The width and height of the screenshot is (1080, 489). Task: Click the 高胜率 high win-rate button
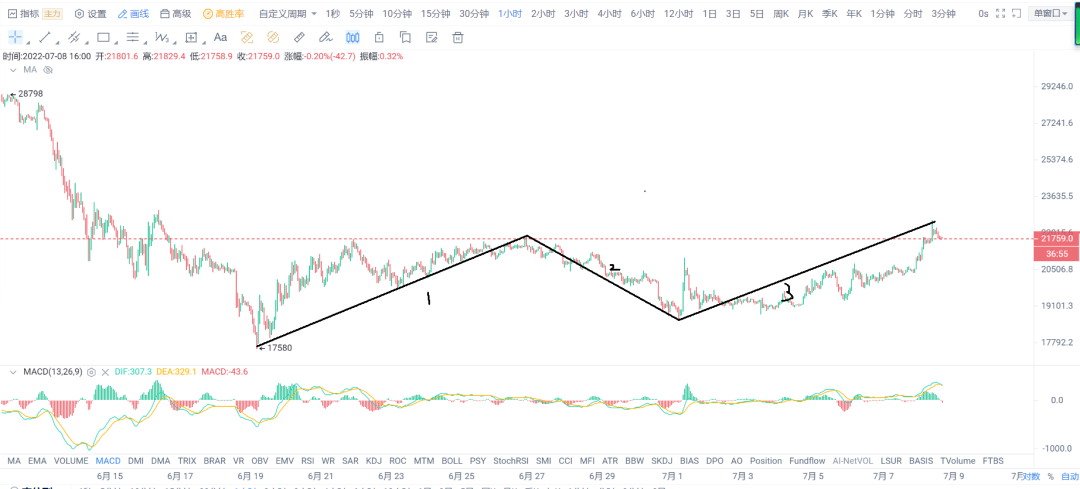(222, 14)
